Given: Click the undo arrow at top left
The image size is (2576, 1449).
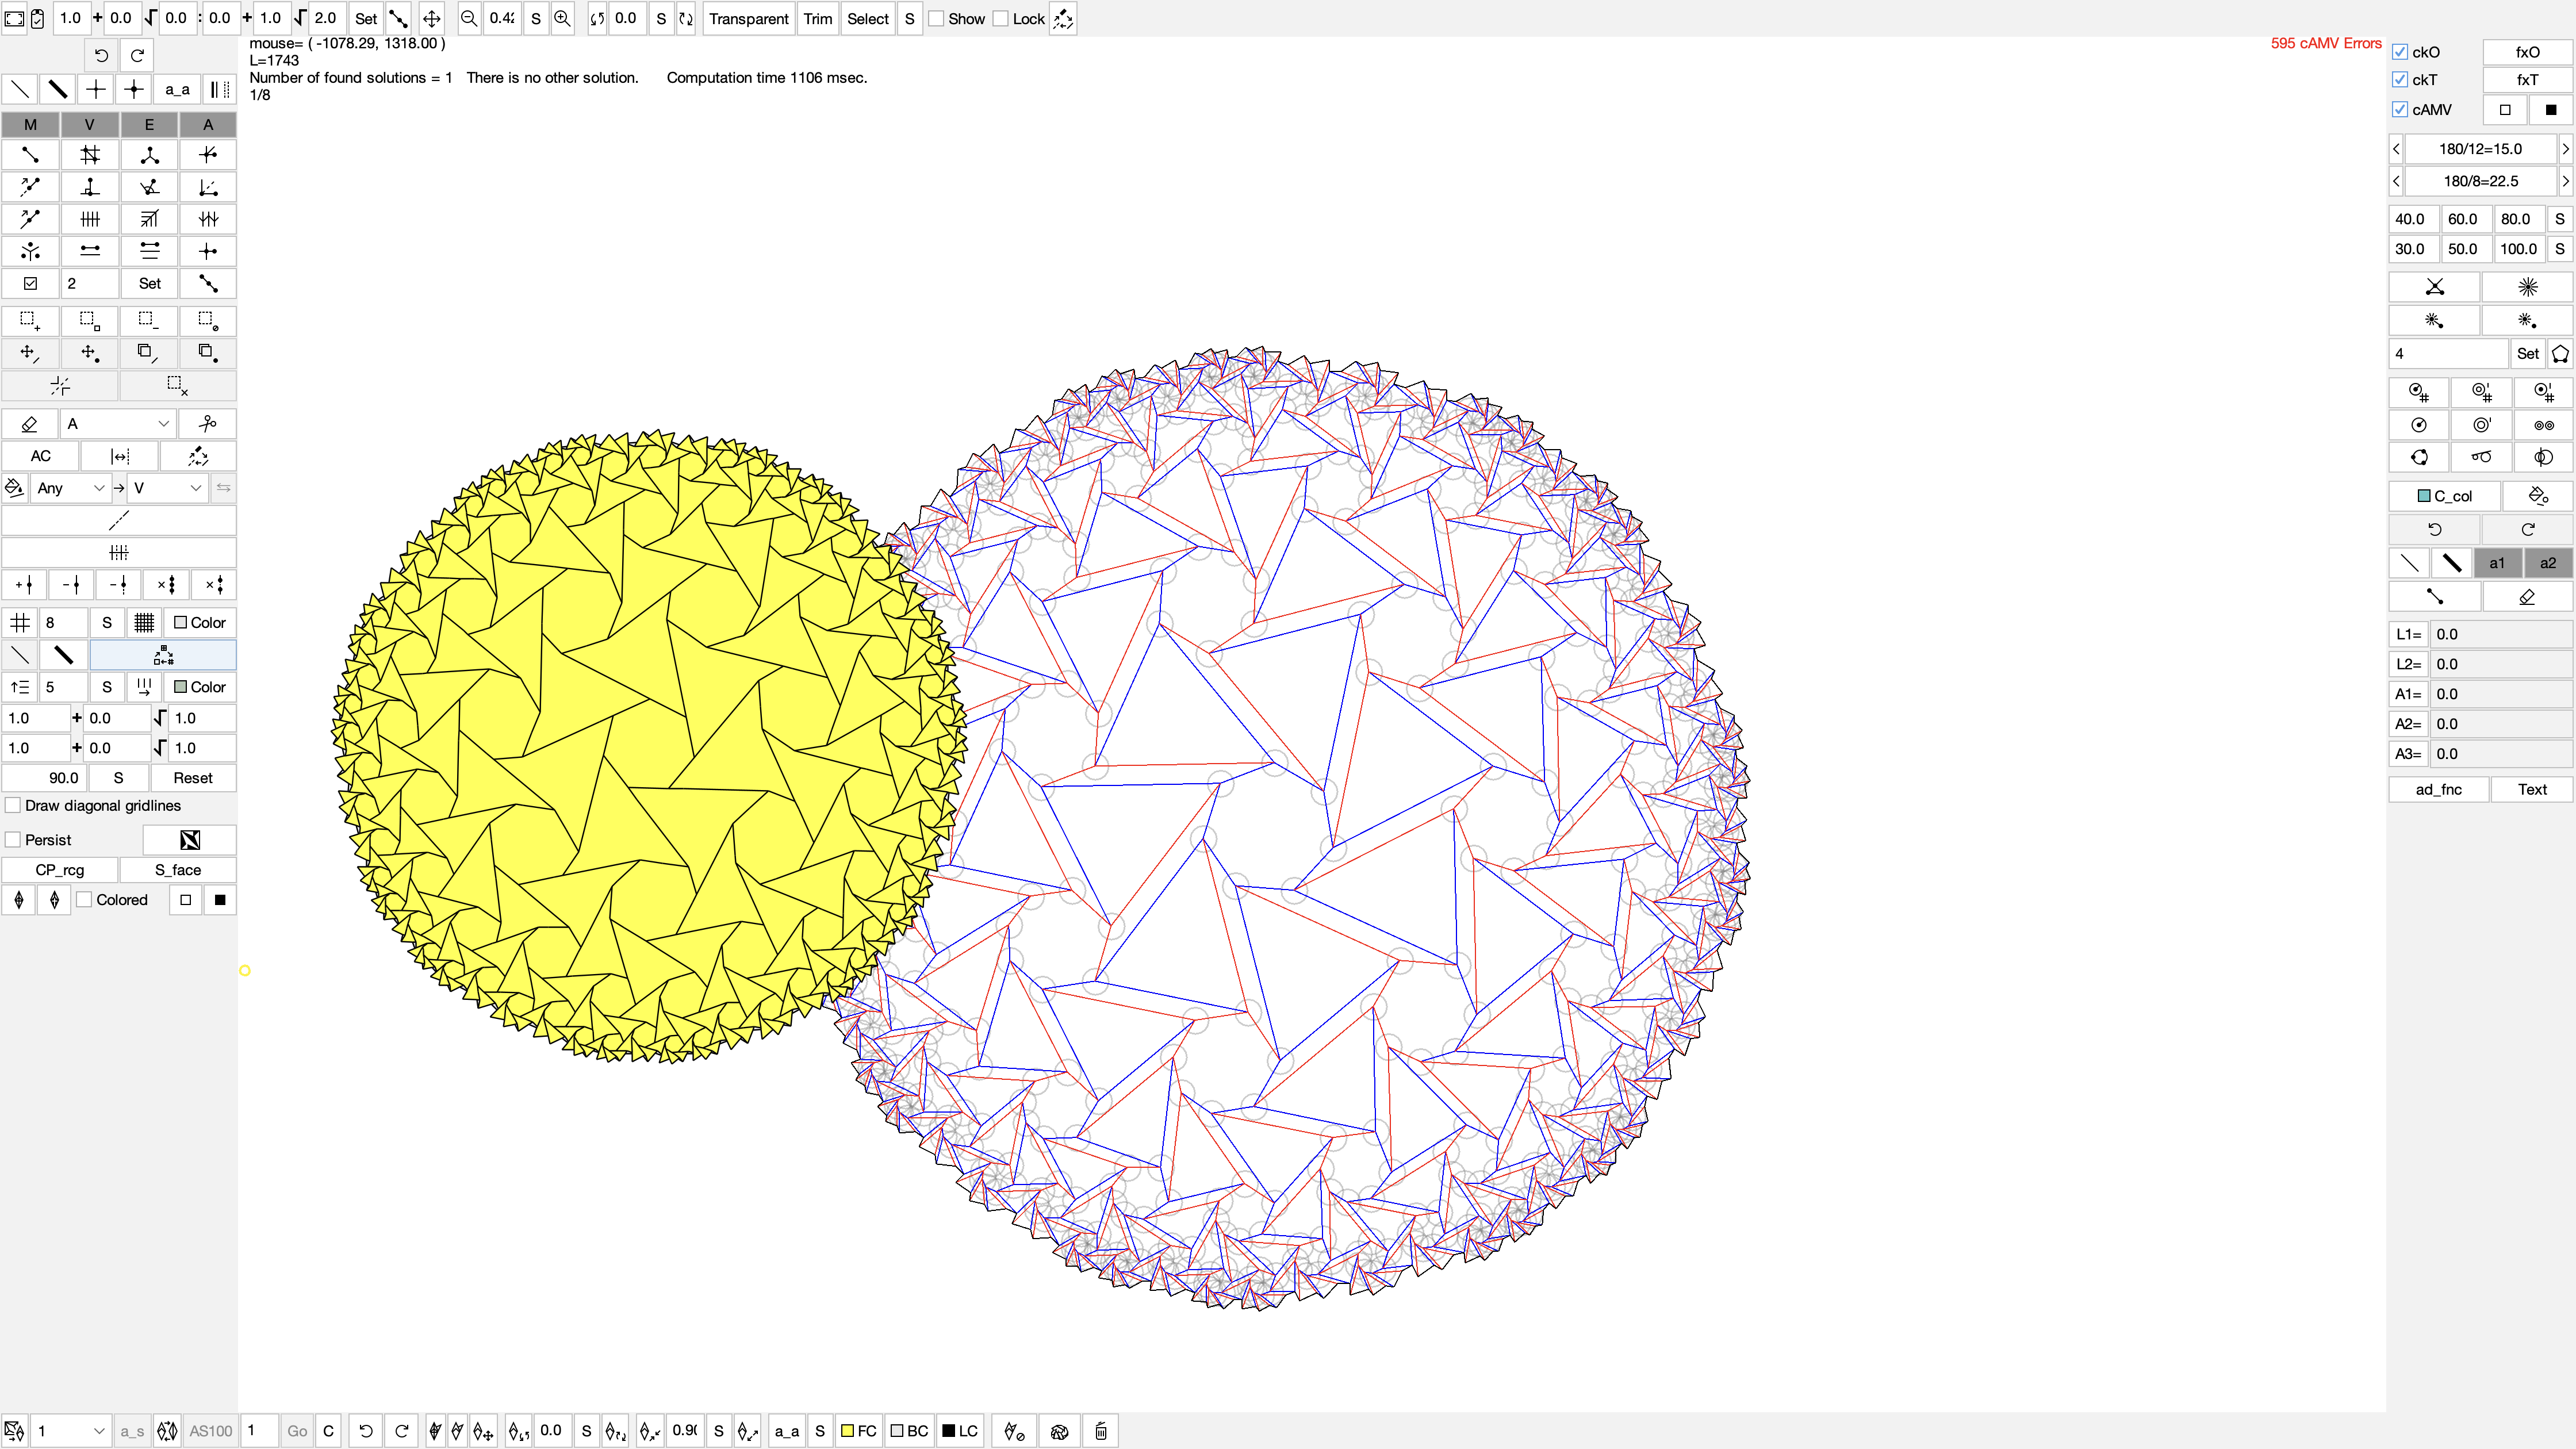Looking at the screenshot, I should coord(101,56).
